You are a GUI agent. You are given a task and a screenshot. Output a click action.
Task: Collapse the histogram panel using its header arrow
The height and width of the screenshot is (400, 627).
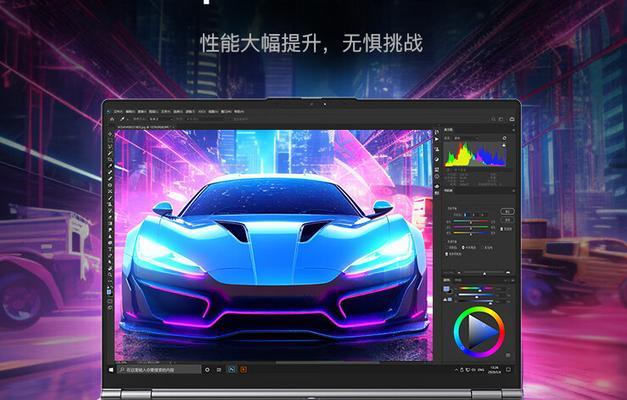pyautogui.click(x=514, y=130)
